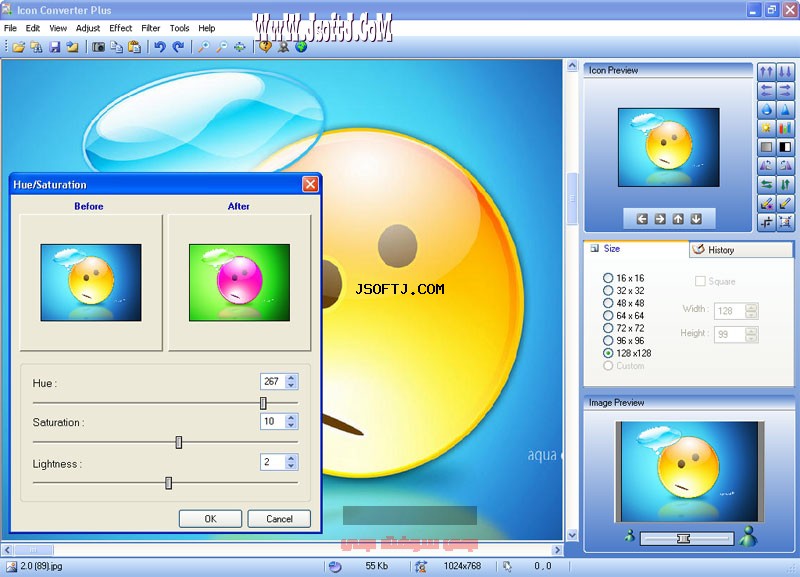Click the green vertical swap arrows tool
This screenshot has width=800, height=577.
coord(785,184)
